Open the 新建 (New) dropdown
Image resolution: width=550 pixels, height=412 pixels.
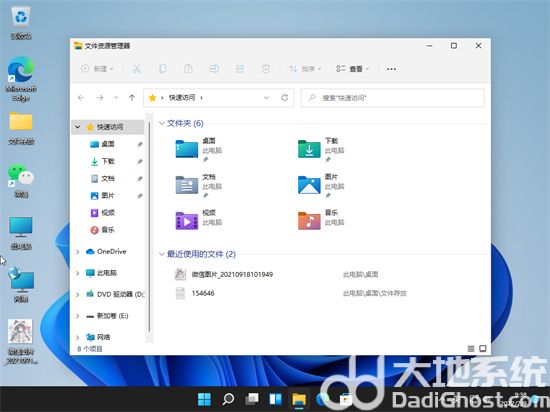pyautogui.click(x=97, y=69)
